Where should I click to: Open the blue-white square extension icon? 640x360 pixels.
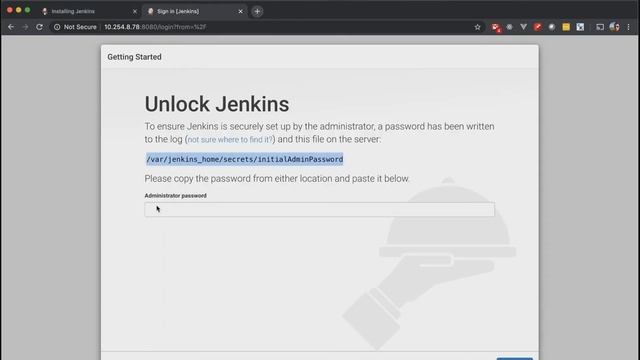[x=580, y=27]
